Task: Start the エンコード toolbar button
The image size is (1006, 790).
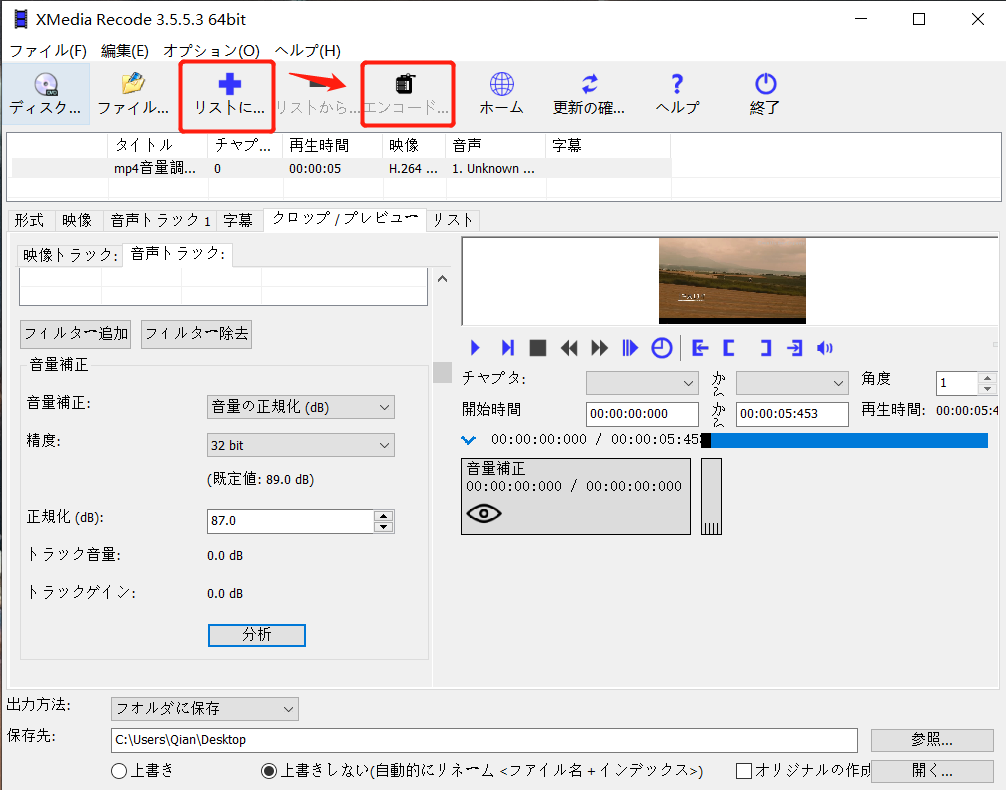Action: (x=405, y=94)
